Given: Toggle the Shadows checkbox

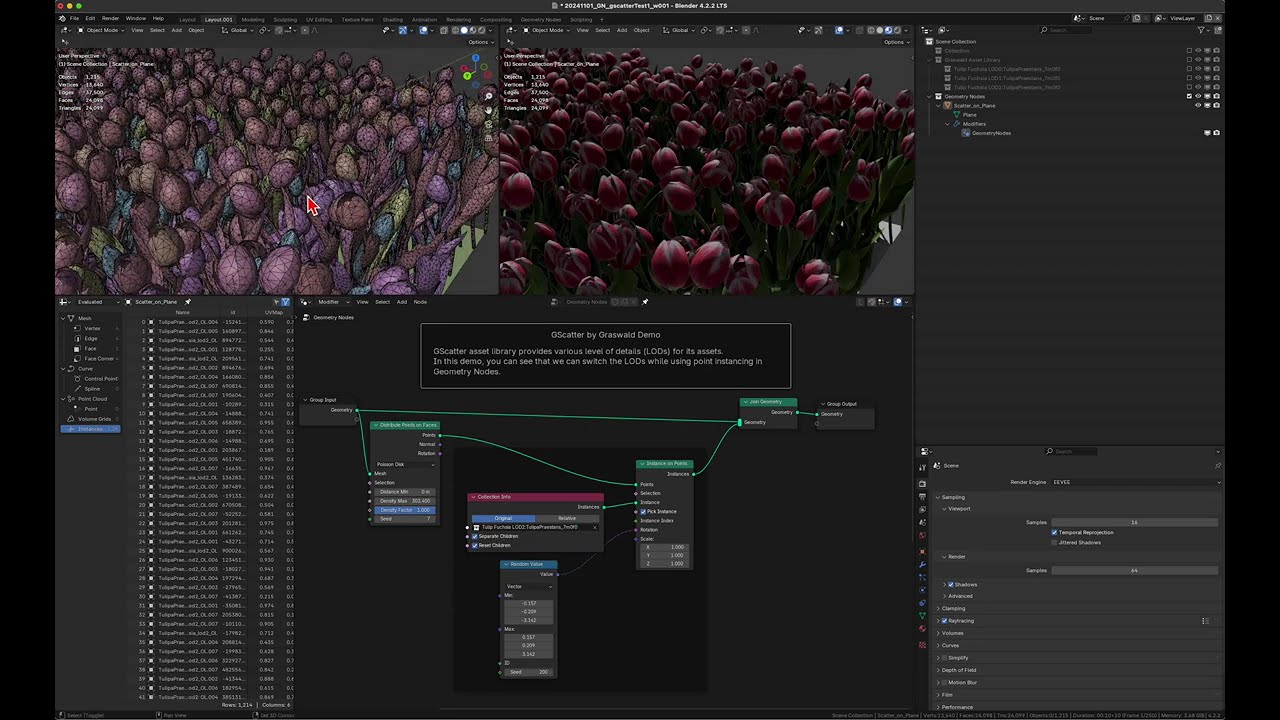Looking at the screenshot, I should [951, 585].
